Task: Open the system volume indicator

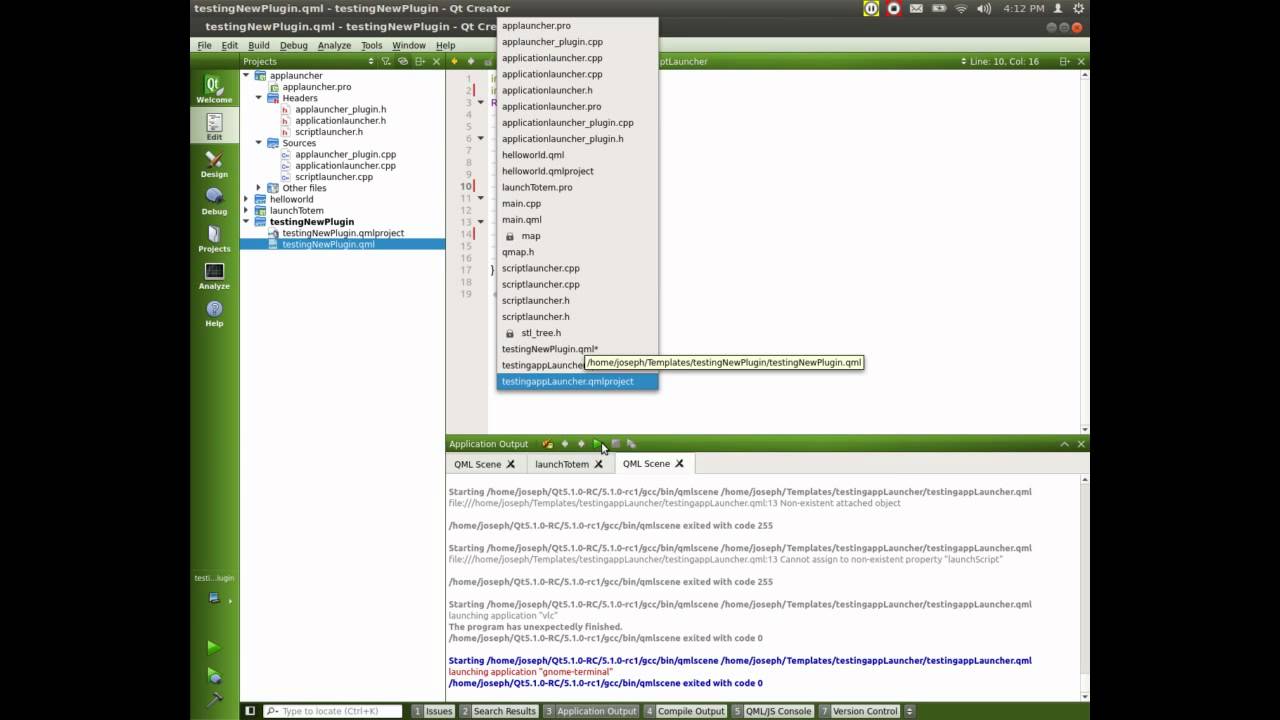Action: click(984, 9)
